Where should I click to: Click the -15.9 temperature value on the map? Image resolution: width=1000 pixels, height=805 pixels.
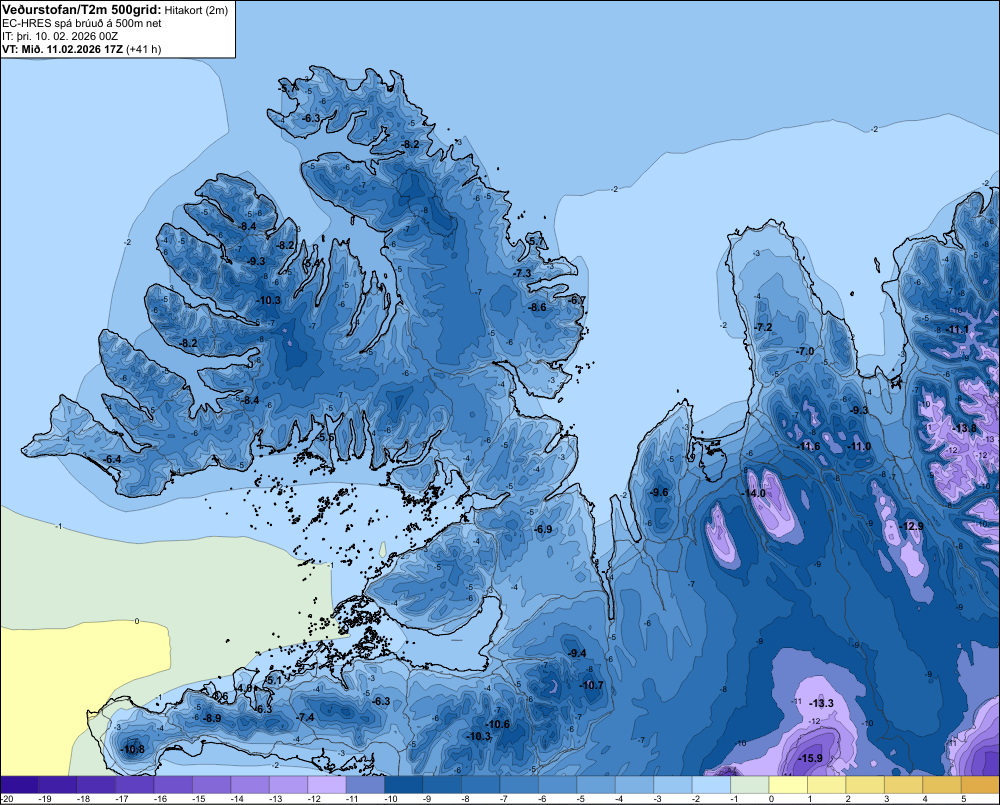(x=810, y=758)
